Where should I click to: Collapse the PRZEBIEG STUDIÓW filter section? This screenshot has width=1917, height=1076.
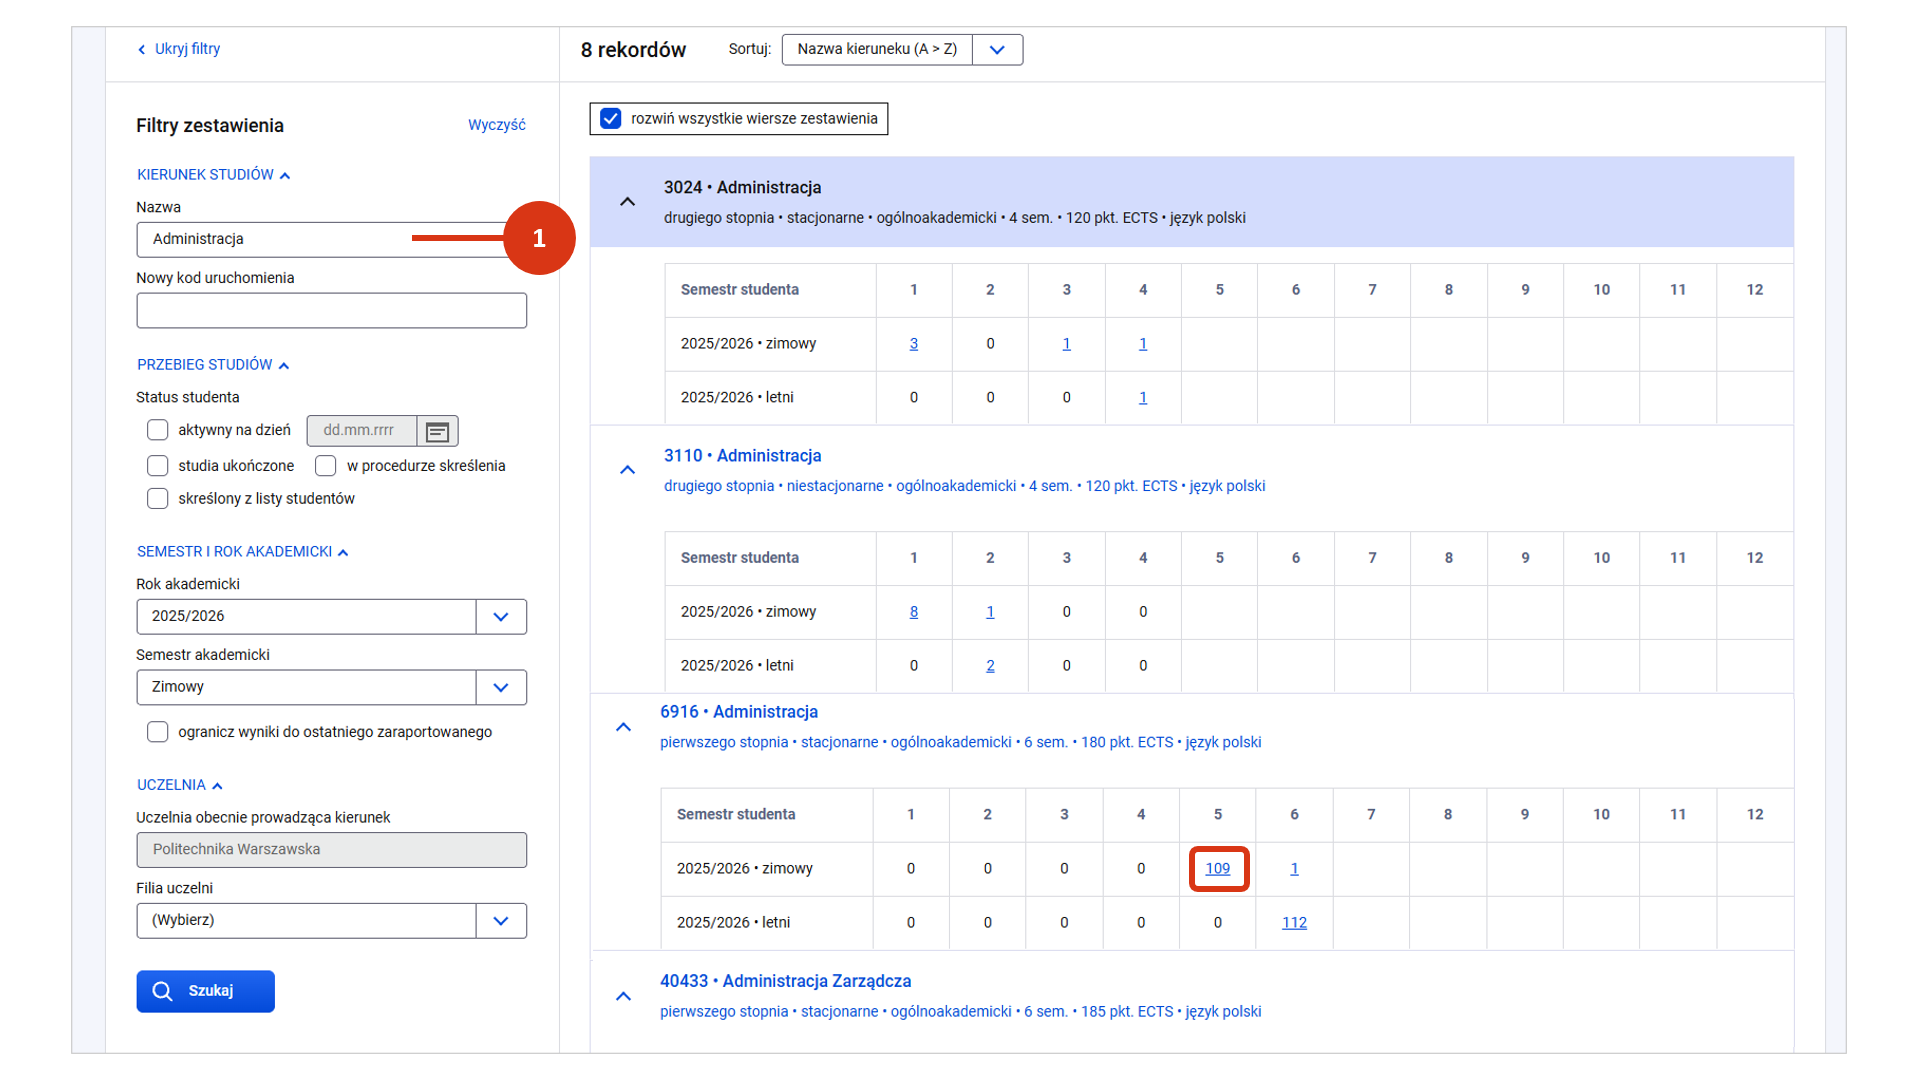coord(213,365)
